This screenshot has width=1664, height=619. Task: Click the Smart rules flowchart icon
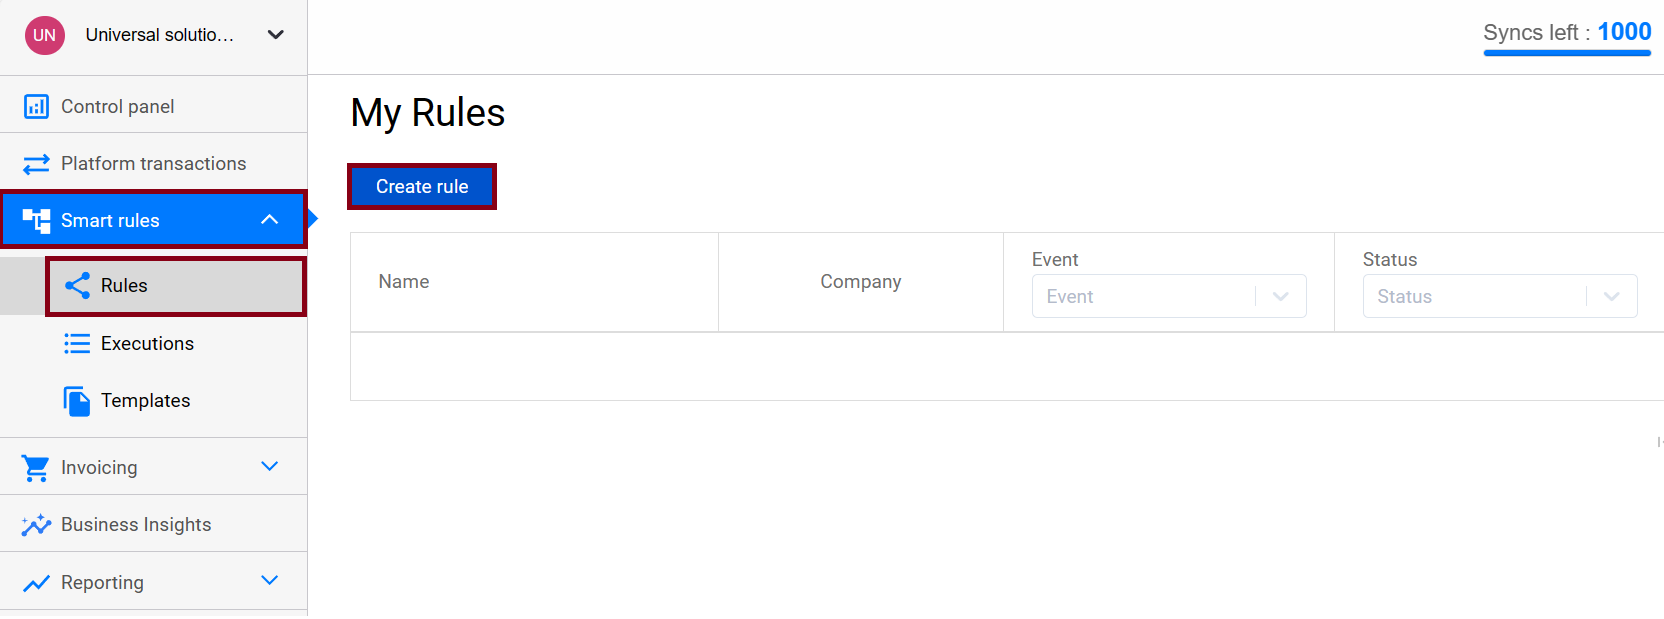point(36,220)
